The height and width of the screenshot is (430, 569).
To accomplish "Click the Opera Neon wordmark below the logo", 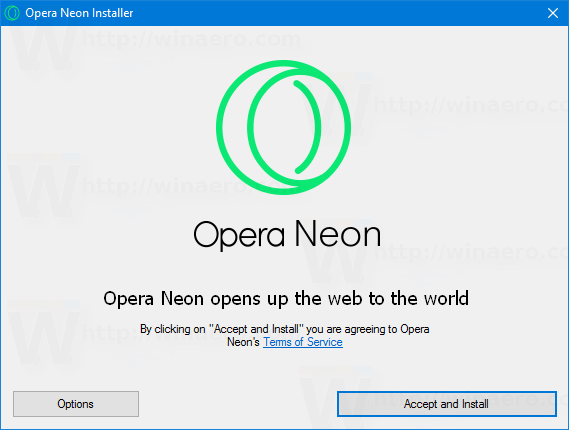I will 287,235.
